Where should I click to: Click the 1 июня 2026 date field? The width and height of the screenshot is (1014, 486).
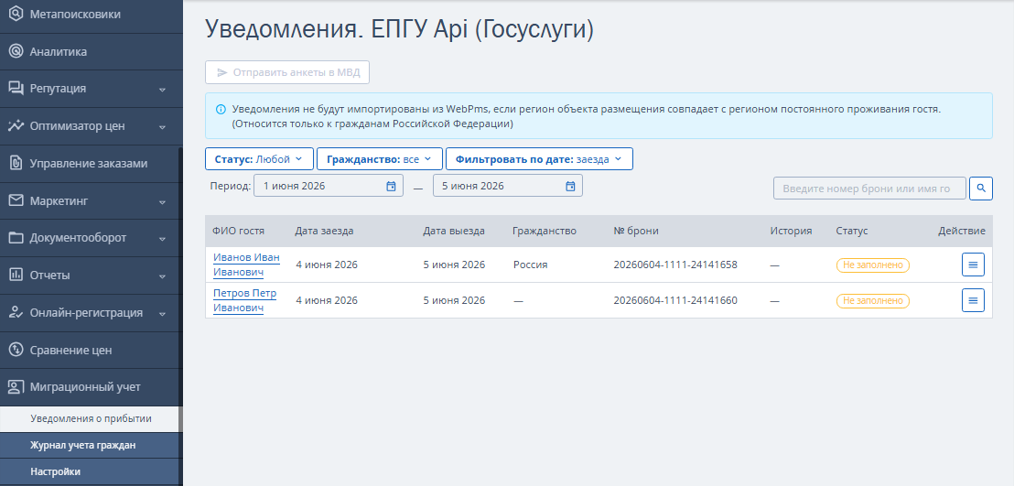point(329,186)
